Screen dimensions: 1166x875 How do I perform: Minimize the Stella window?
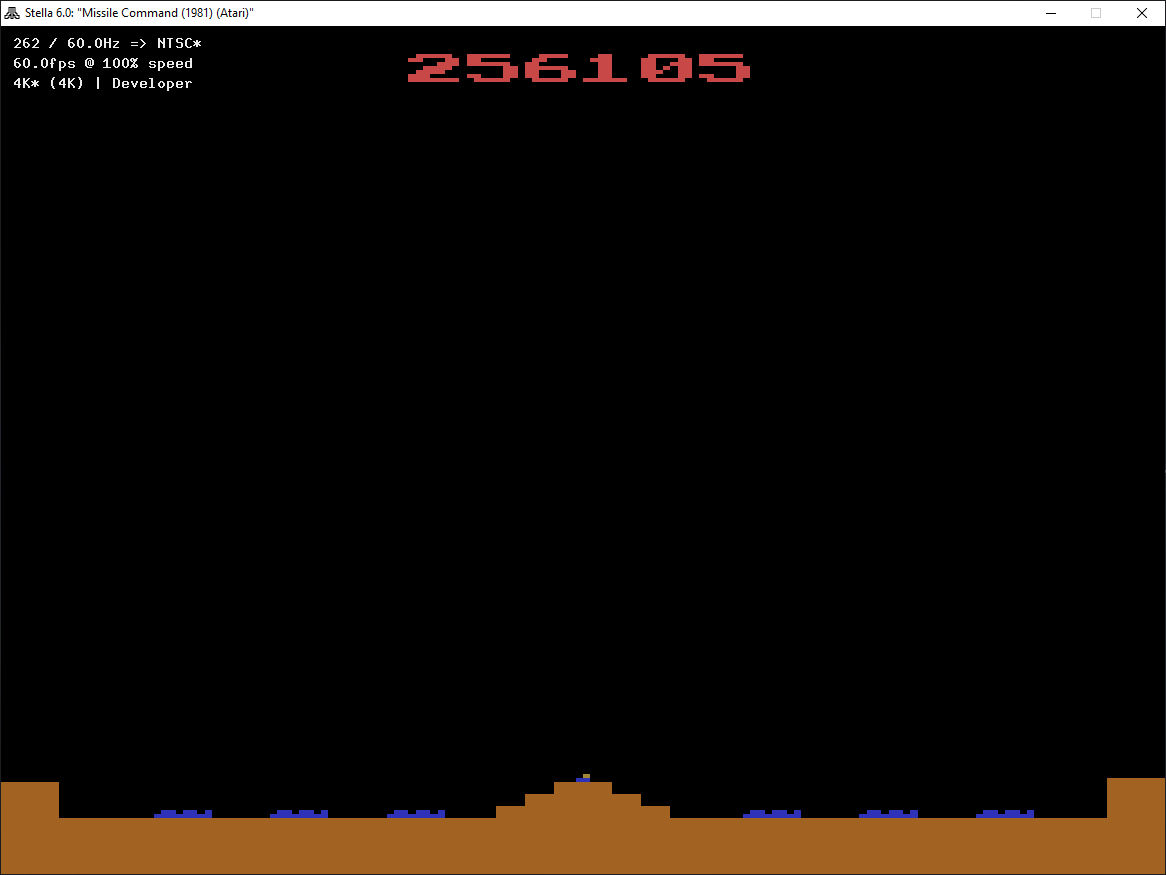[1051, 13]
